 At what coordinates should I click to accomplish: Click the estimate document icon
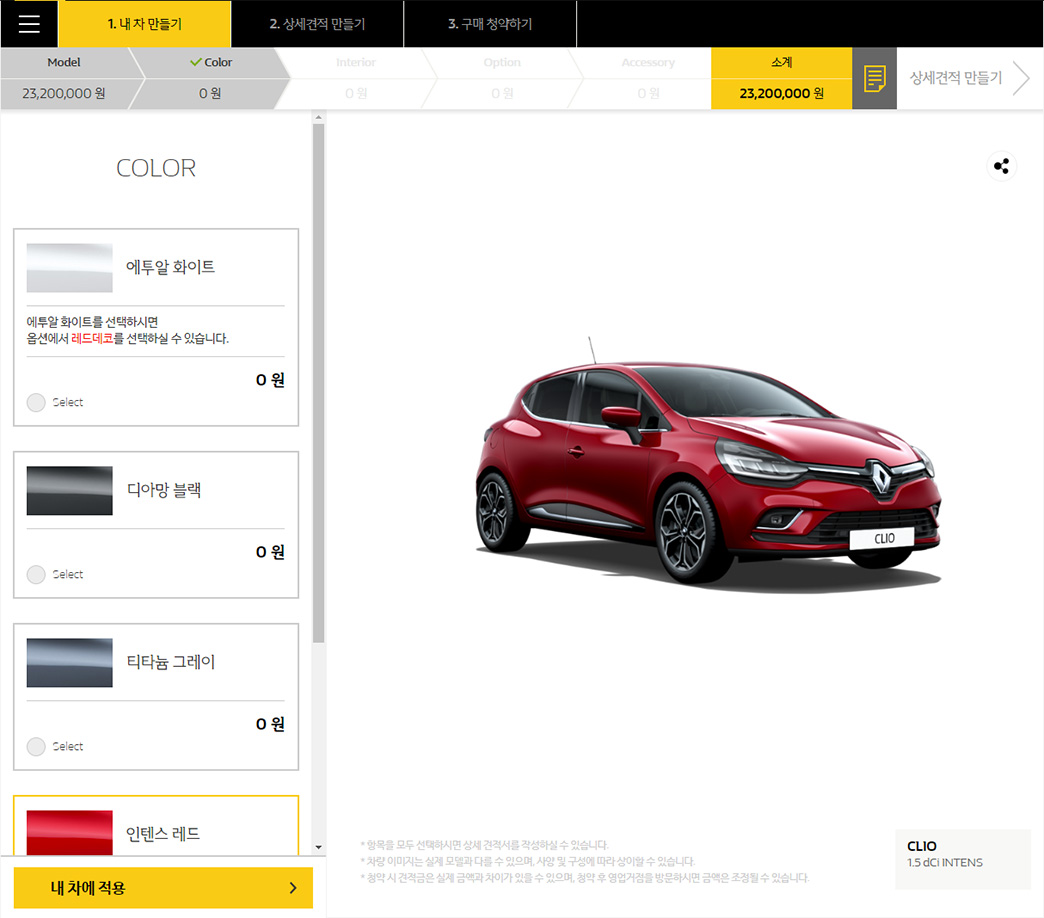pyautogui.click(x=874, y=78)
